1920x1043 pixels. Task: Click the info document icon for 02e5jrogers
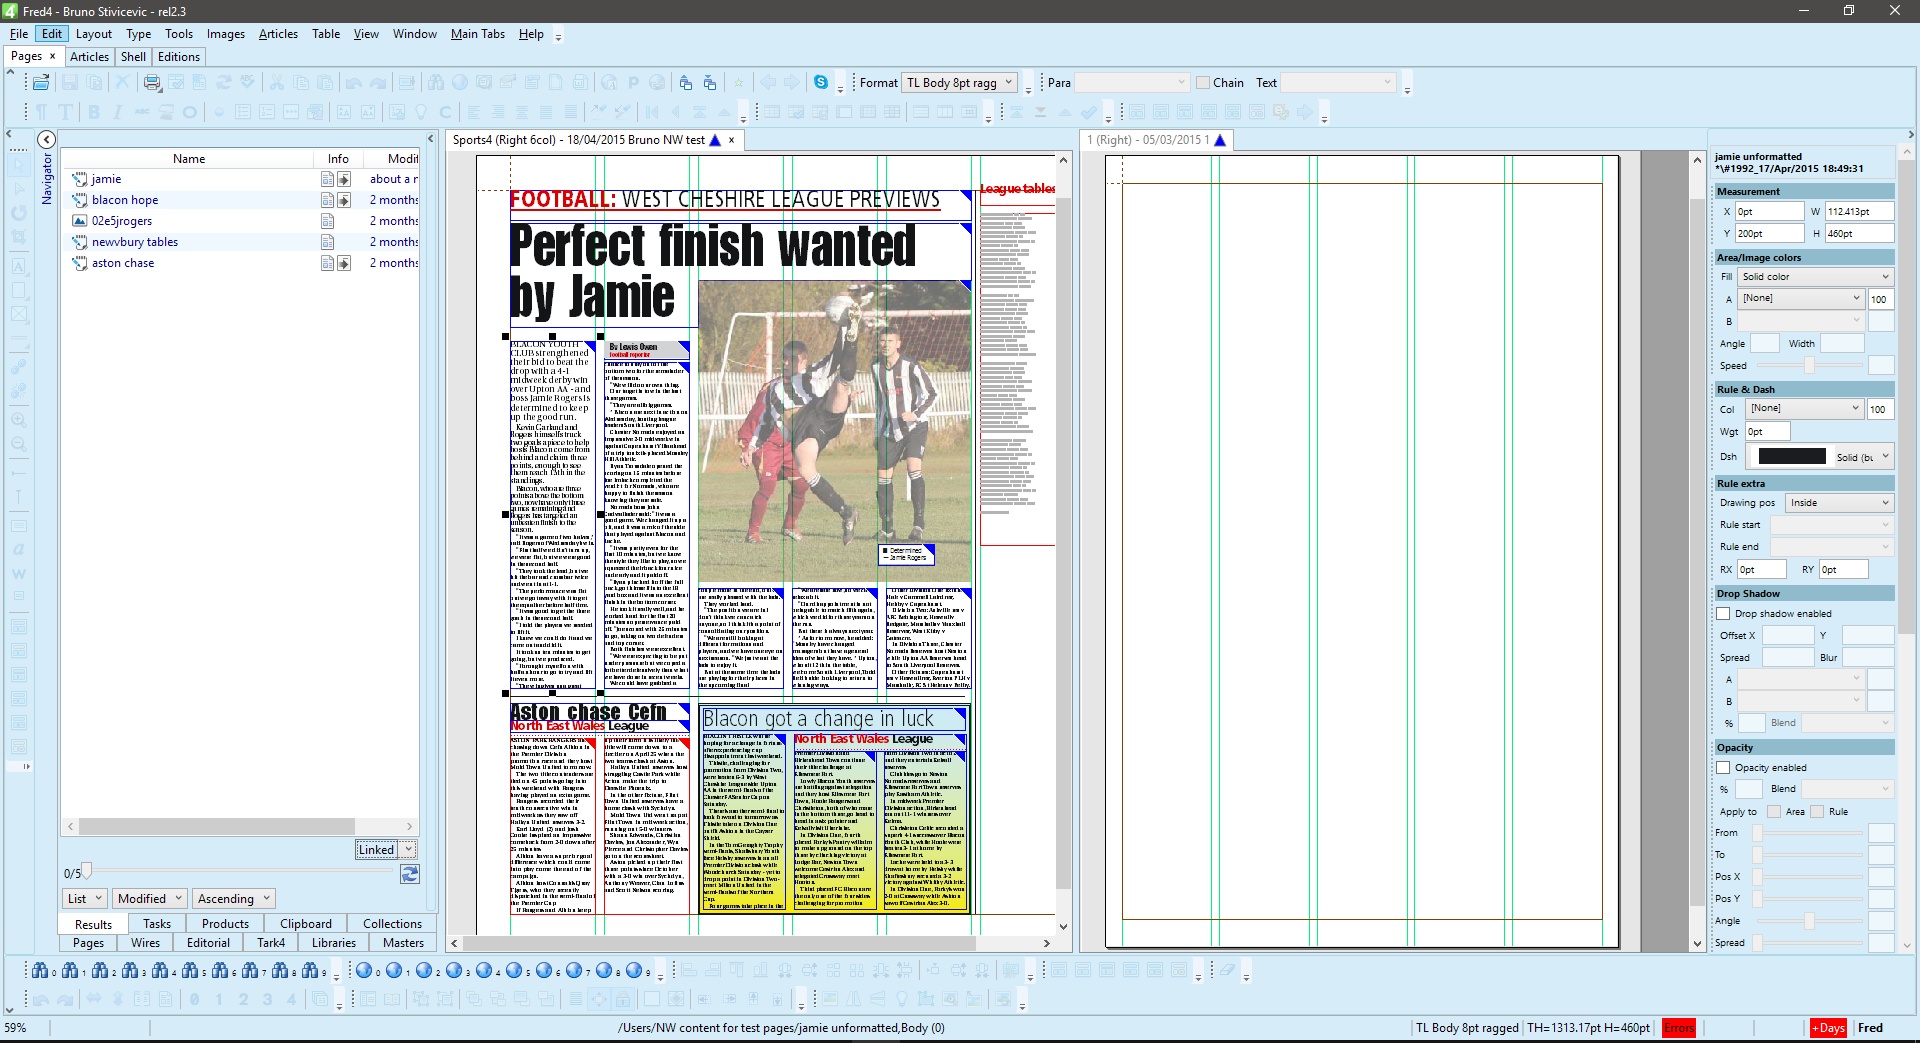[327, 221]
